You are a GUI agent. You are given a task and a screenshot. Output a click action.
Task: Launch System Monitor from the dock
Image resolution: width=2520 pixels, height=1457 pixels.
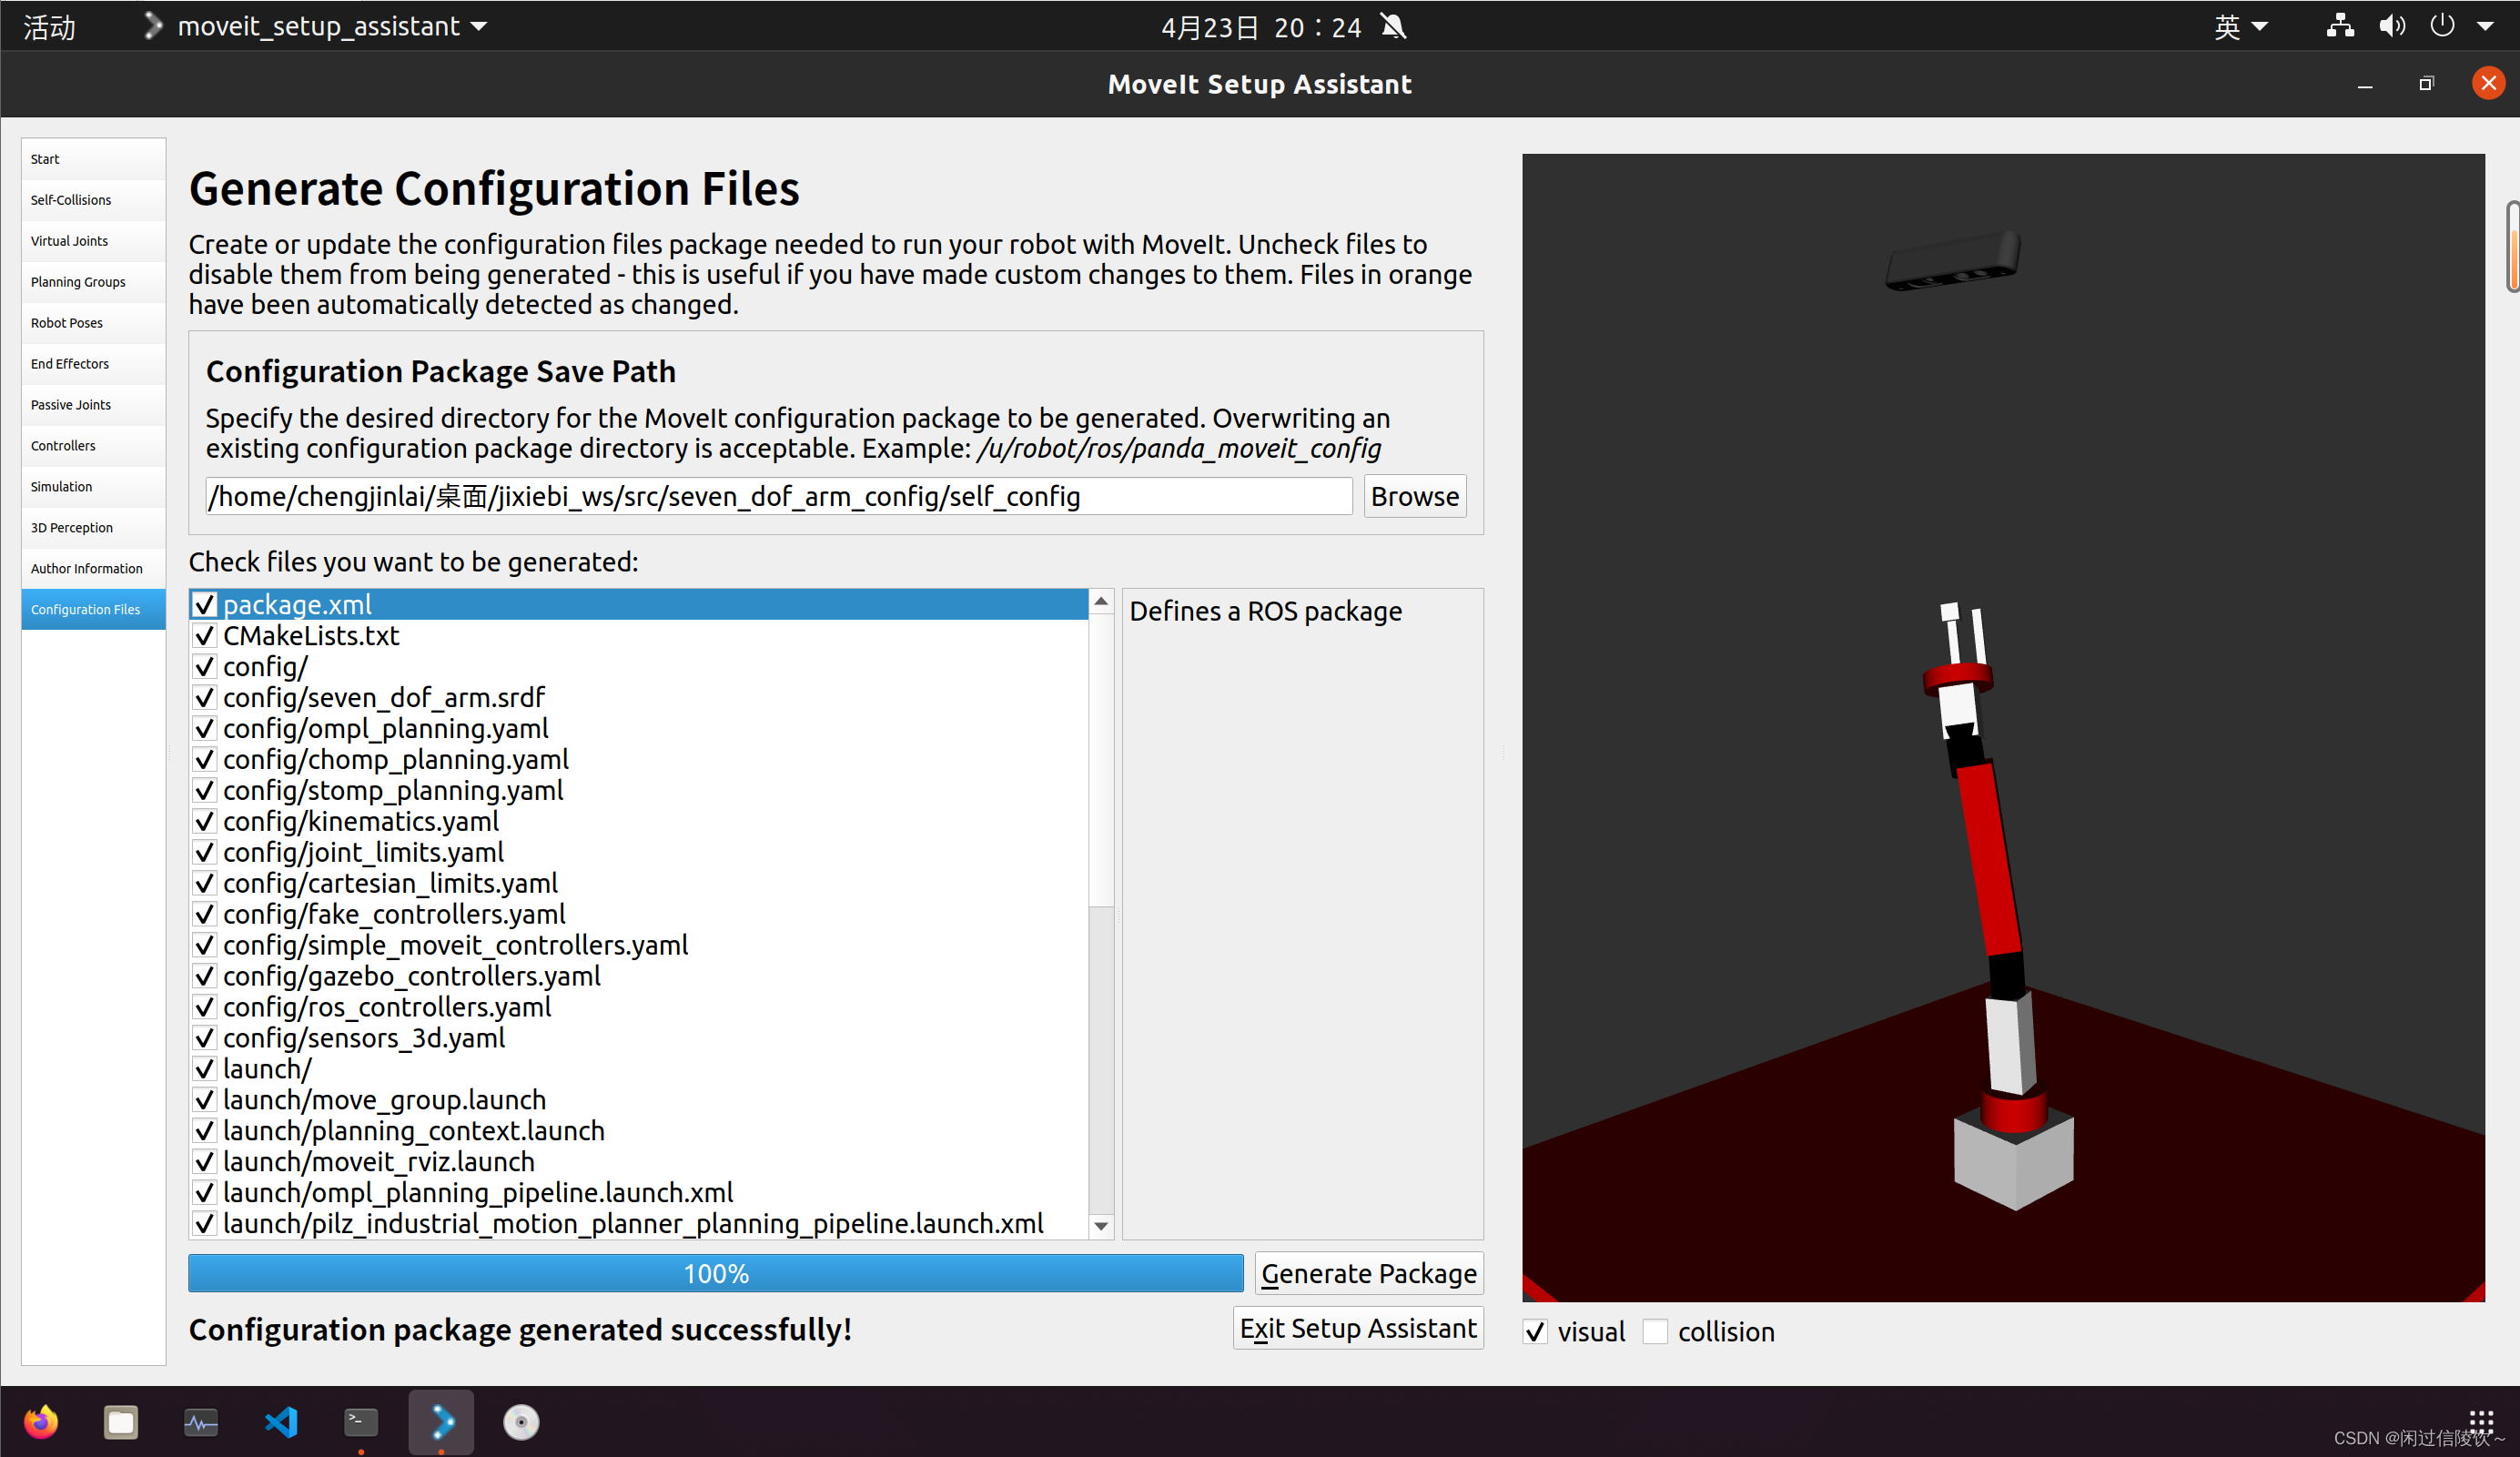tap(201, 1421)
